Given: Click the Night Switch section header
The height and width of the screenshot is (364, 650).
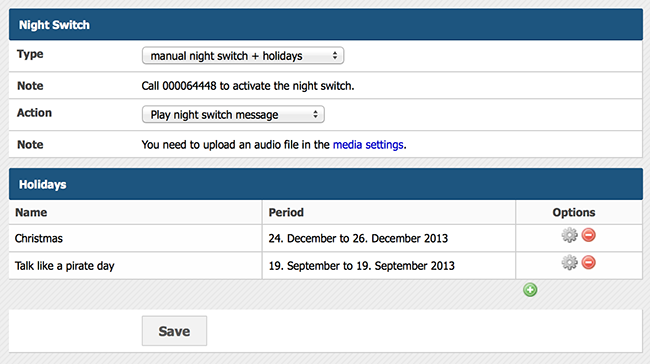Looking at the screenshot, I should tap(326, 25).
